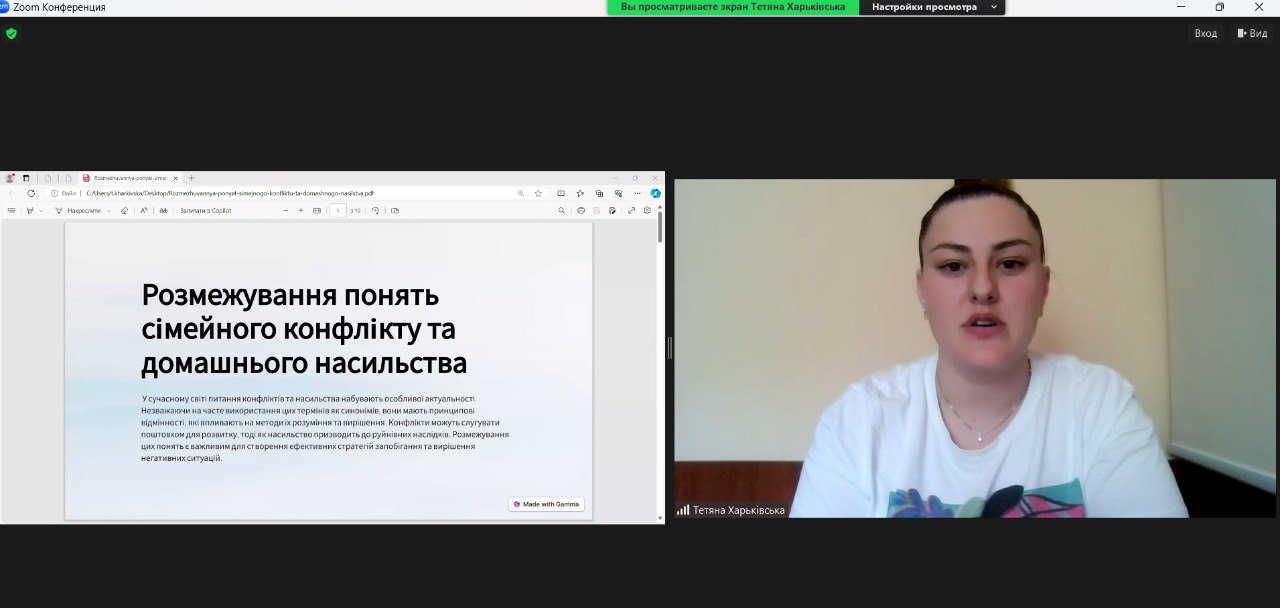Click the green screen-sharing notification banner
This screenshot has width=1280, height=608.
point(732,7)
